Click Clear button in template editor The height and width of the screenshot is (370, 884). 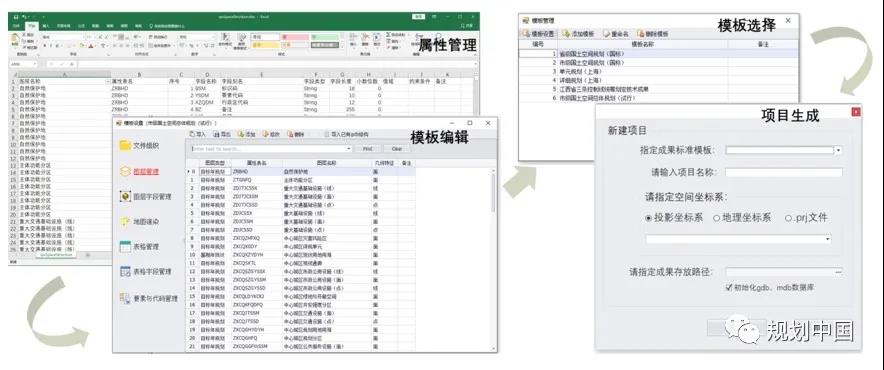[x=397, y=149]
